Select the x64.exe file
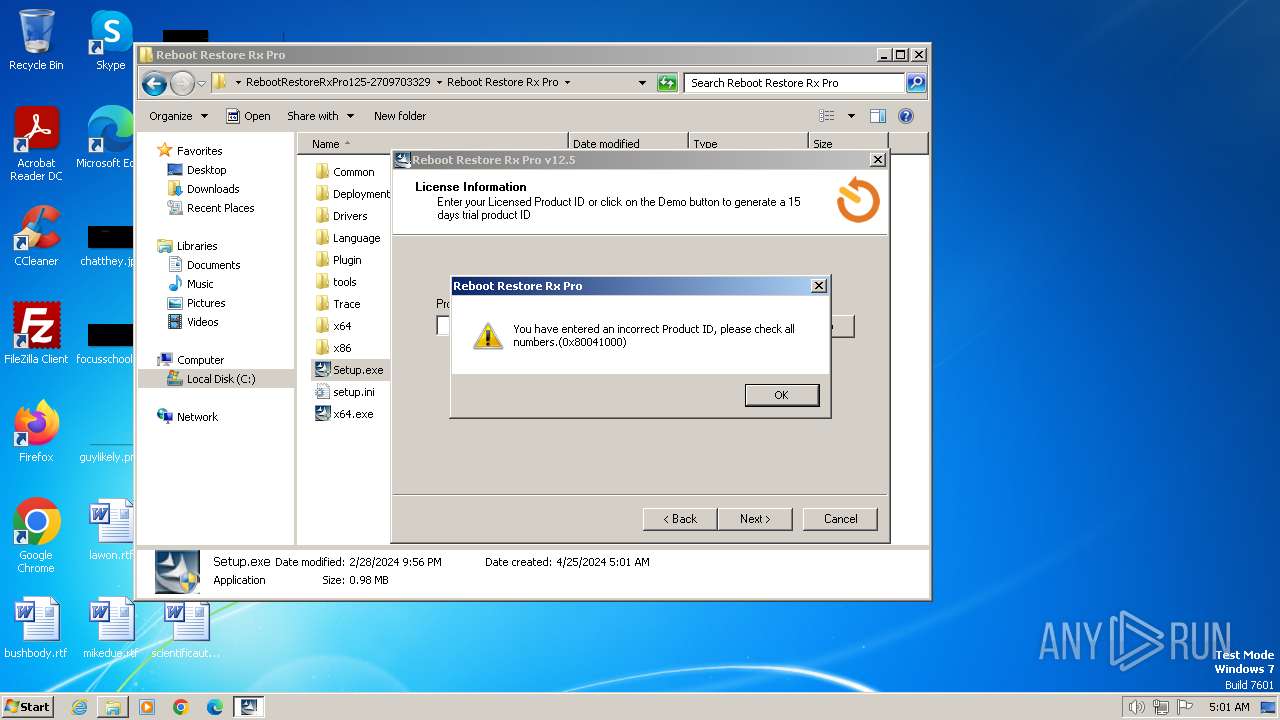 344,414
